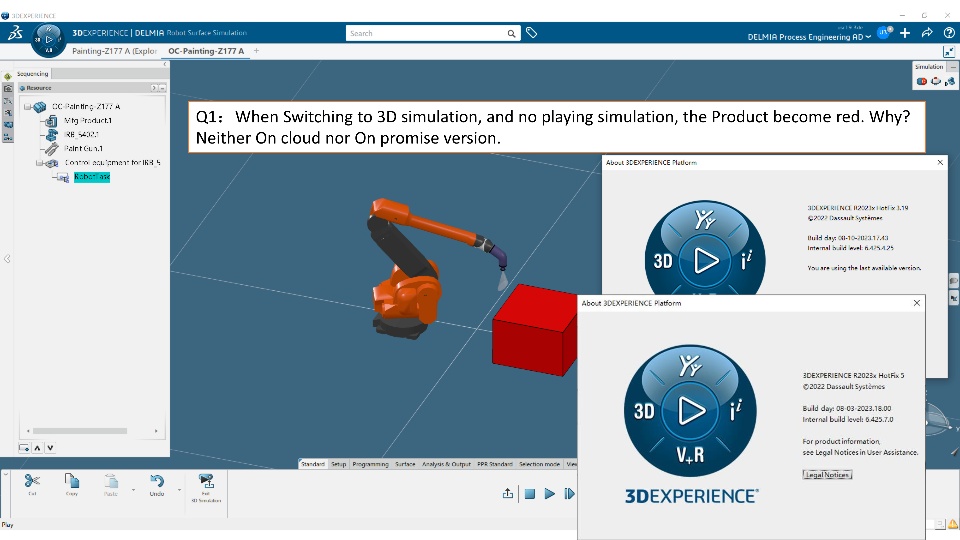Screen dimensions: 960x540
Task: Click the Resource panel help button
Action: tap(154, 88)
